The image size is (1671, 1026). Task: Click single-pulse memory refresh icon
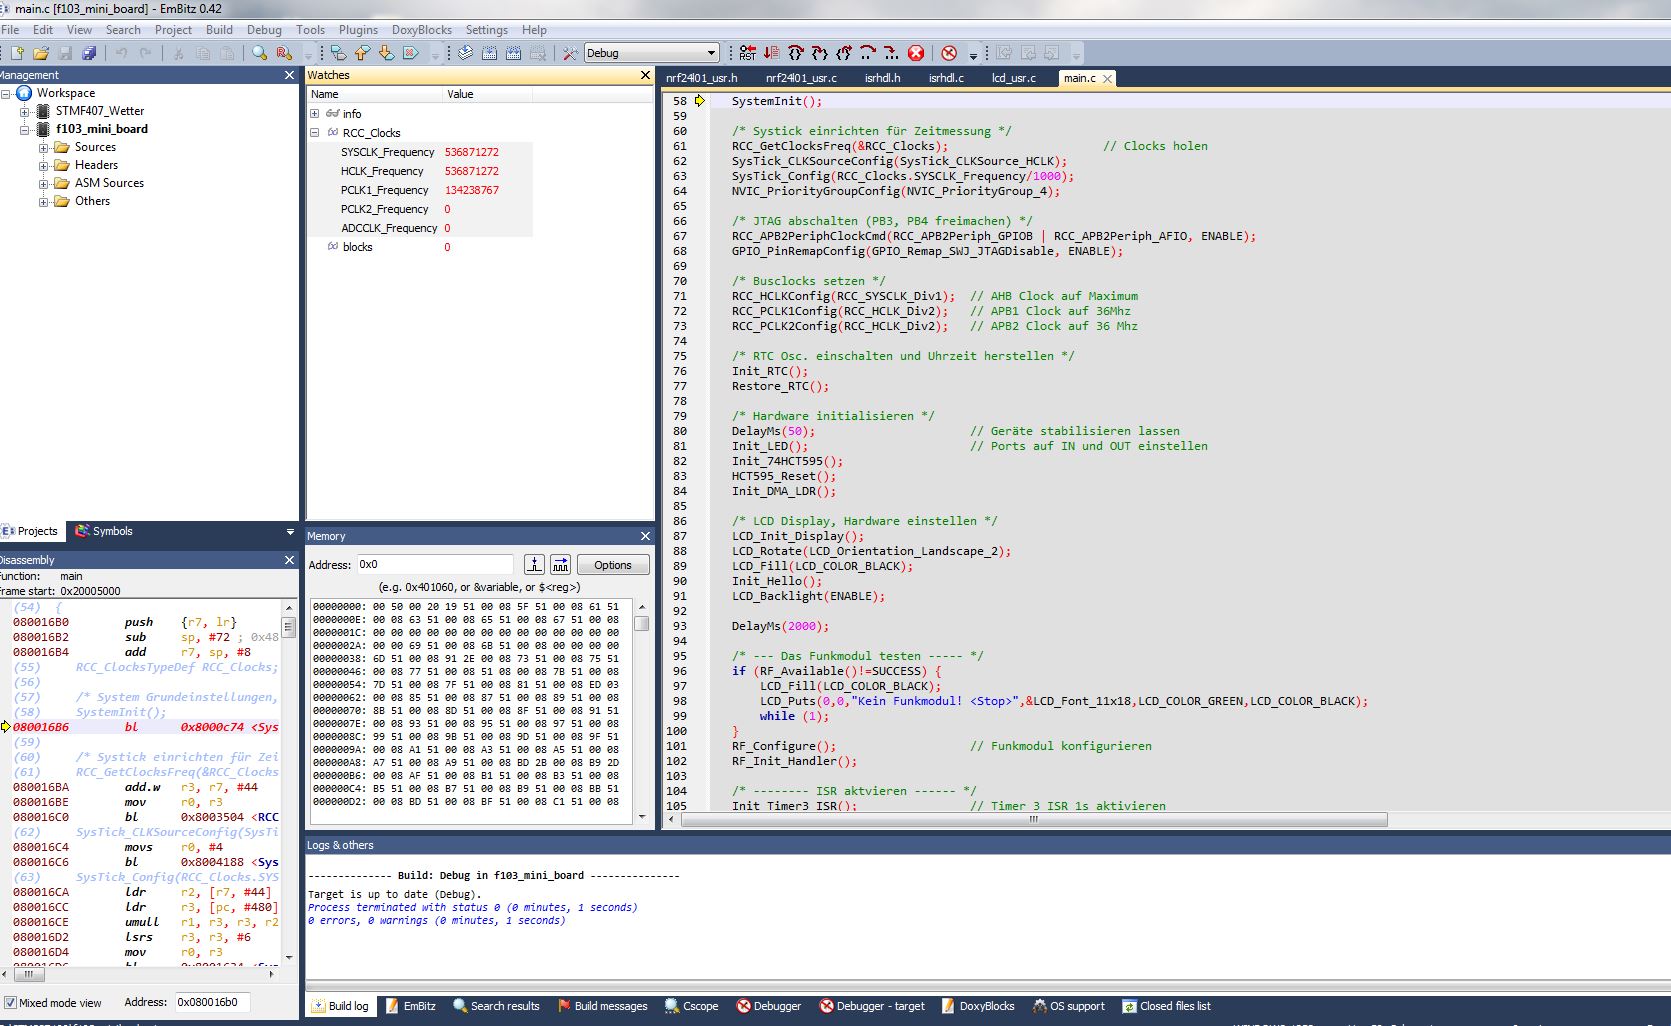click(535, 565)
